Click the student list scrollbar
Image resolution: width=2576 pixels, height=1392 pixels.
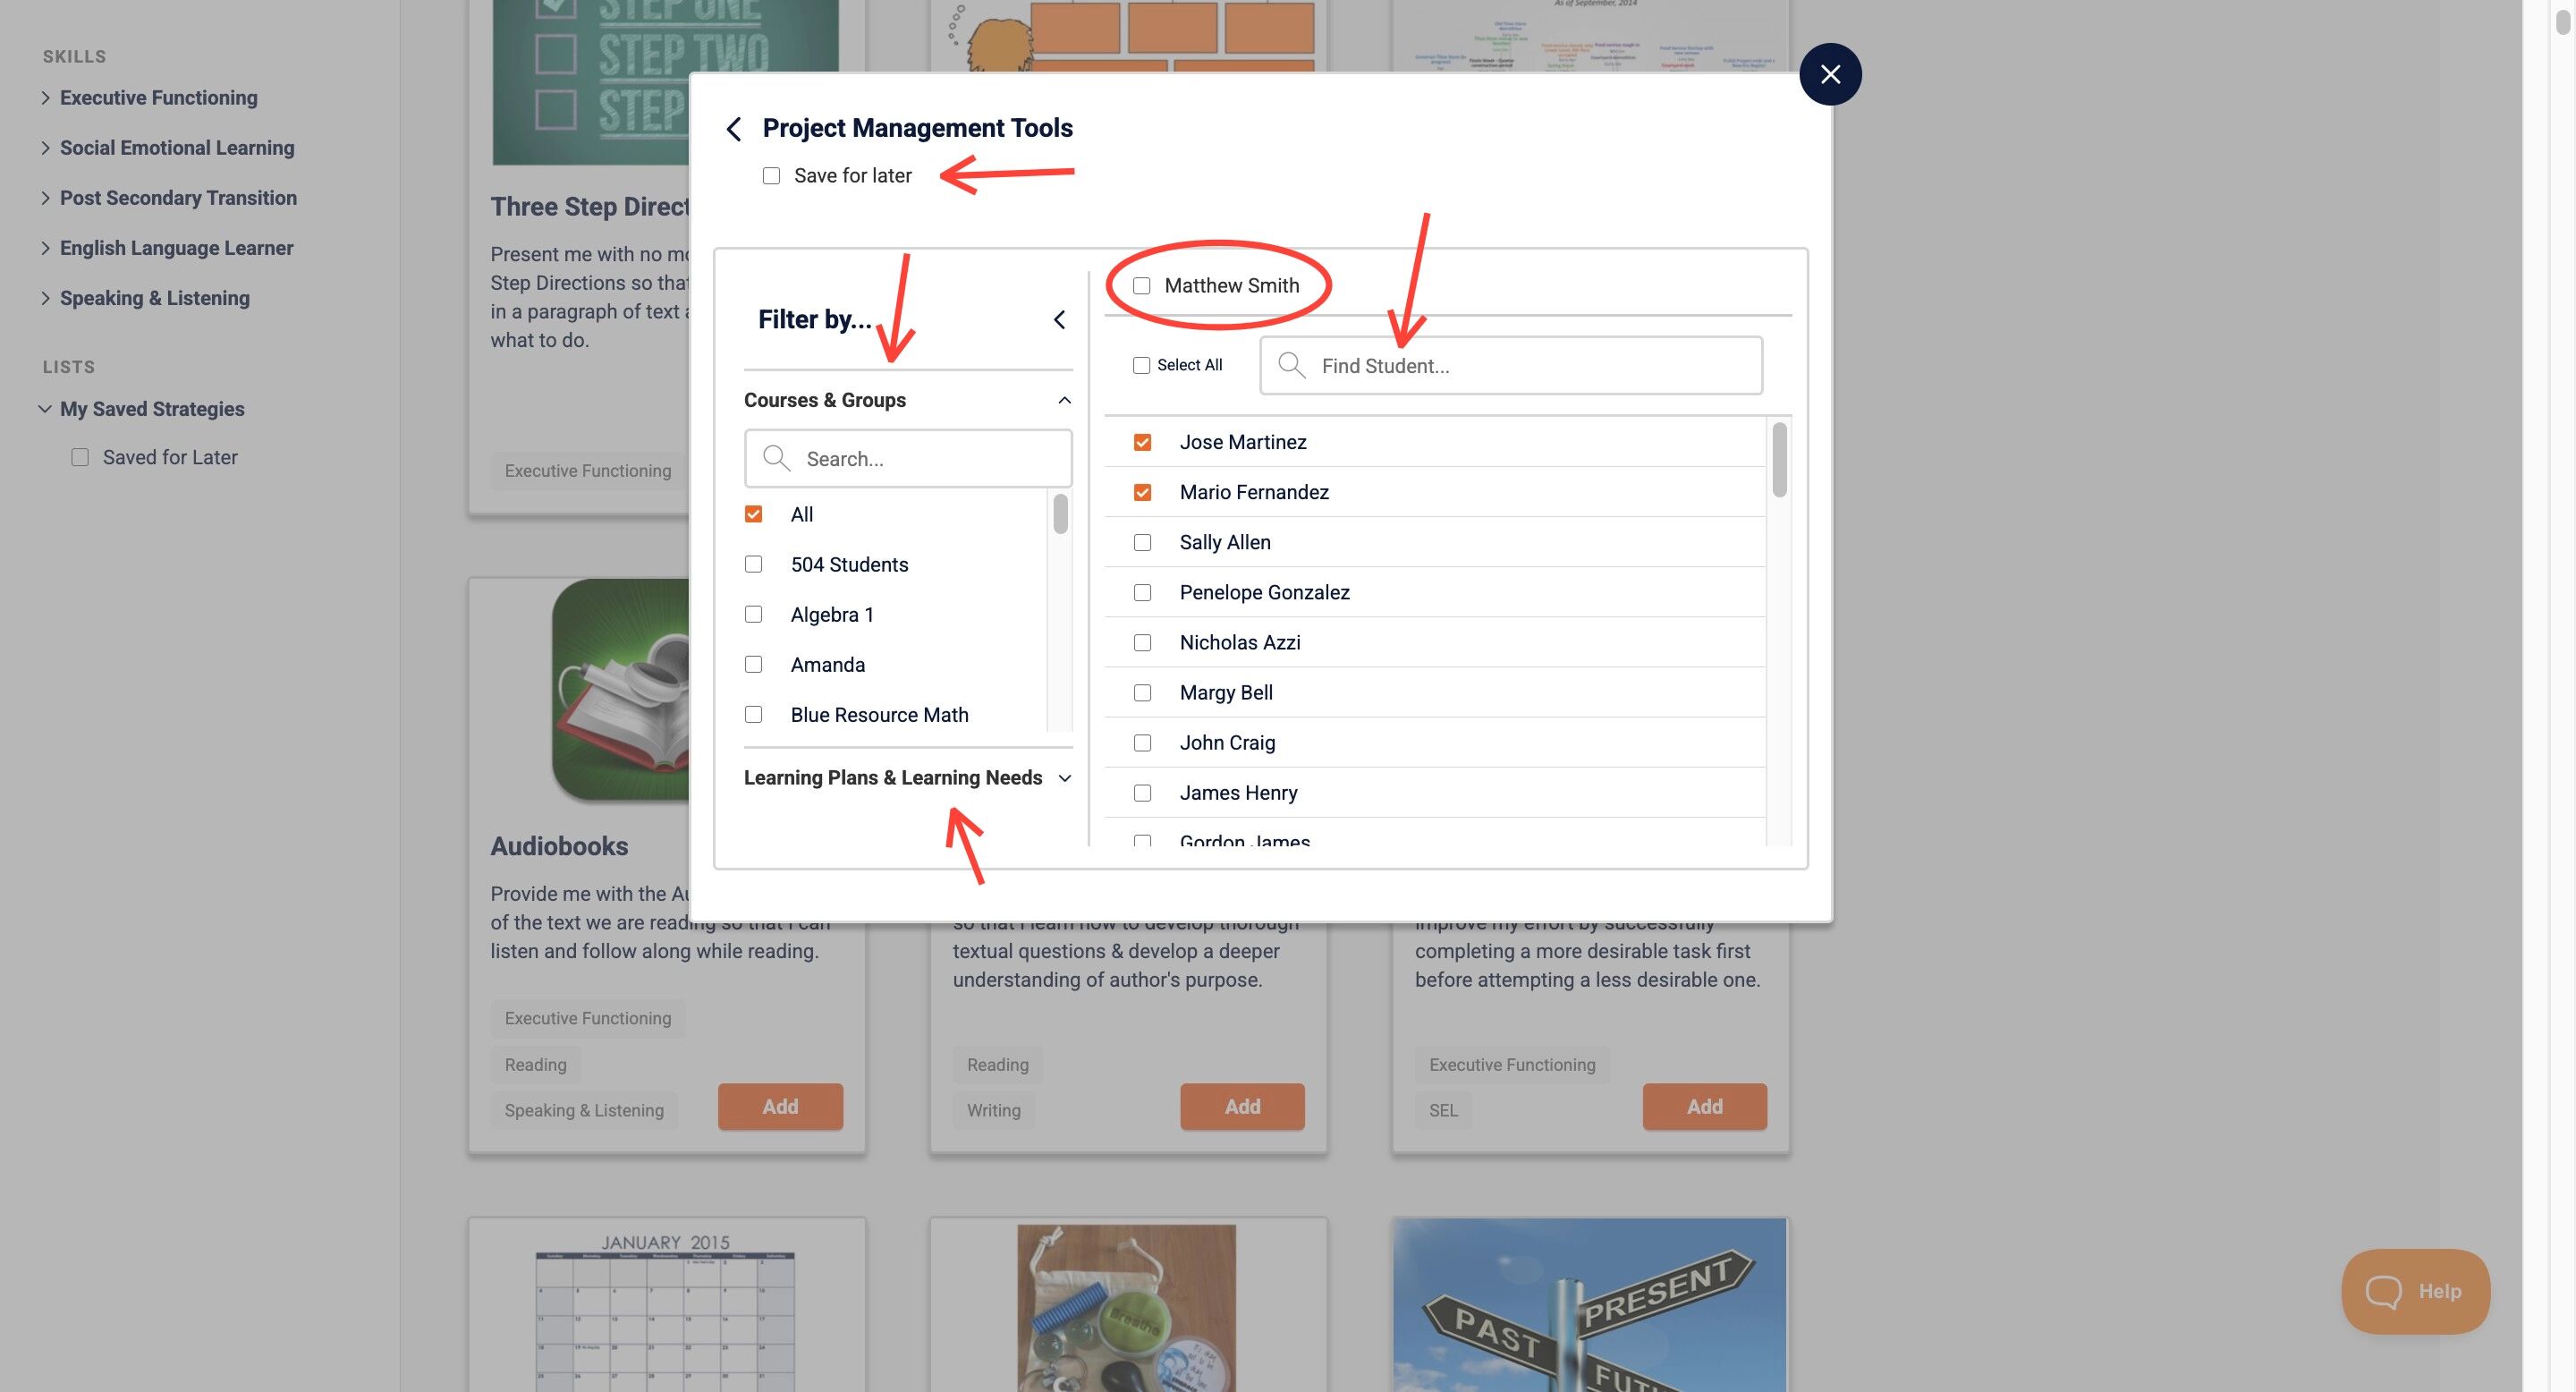tap(1779, 461)
